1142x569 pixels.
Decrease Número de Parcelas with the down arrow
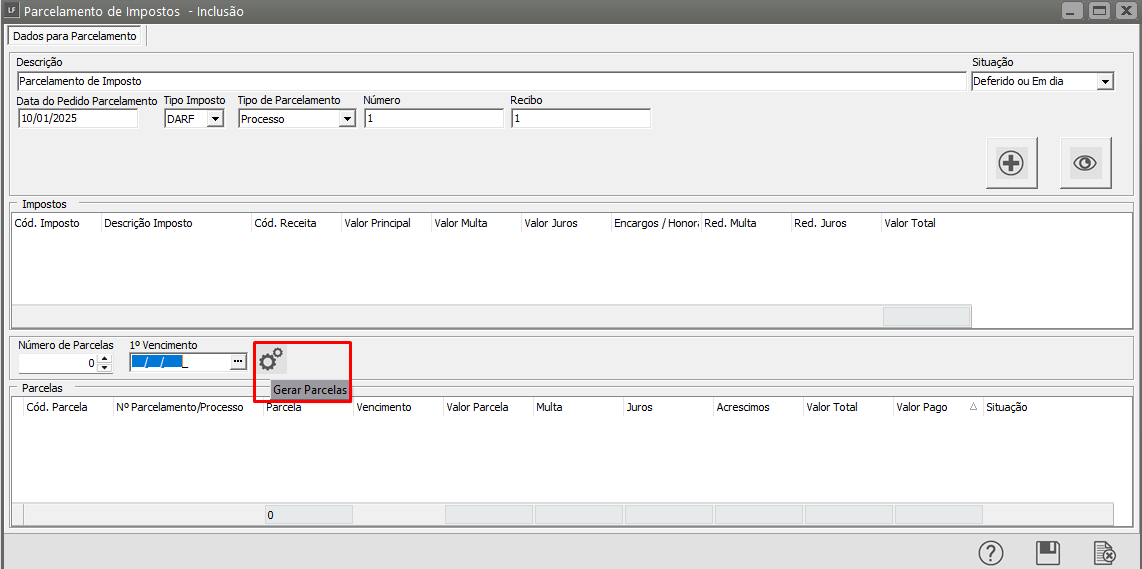(x=104, y=367)
